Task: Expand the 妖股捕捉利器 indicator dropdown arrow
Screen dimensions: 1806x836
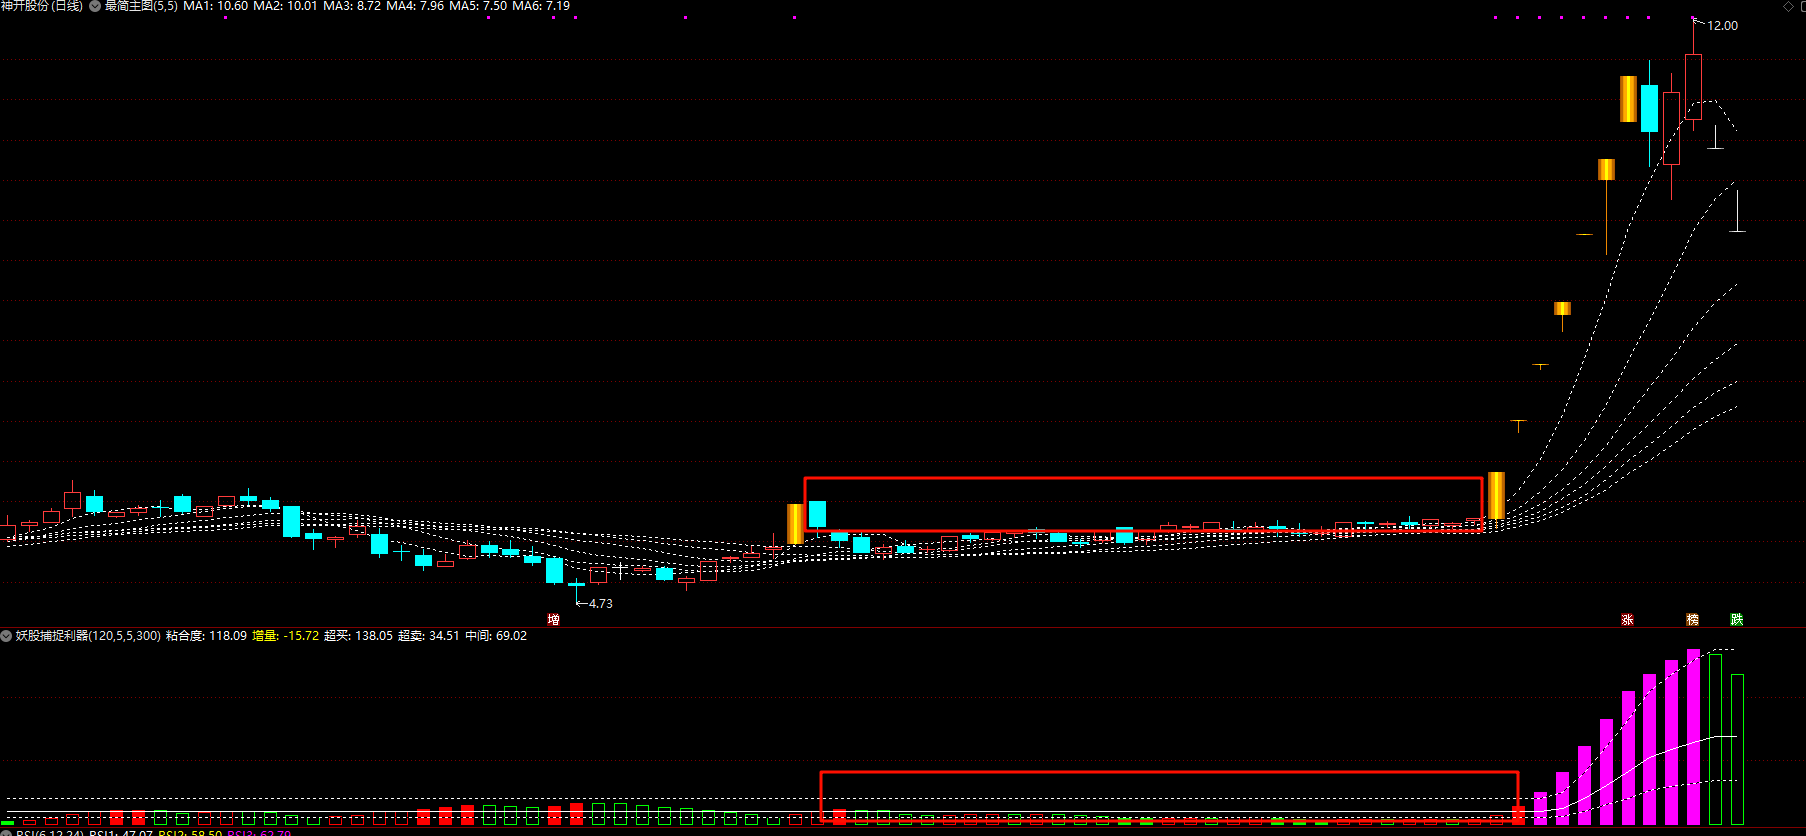Action: (6, 636)
